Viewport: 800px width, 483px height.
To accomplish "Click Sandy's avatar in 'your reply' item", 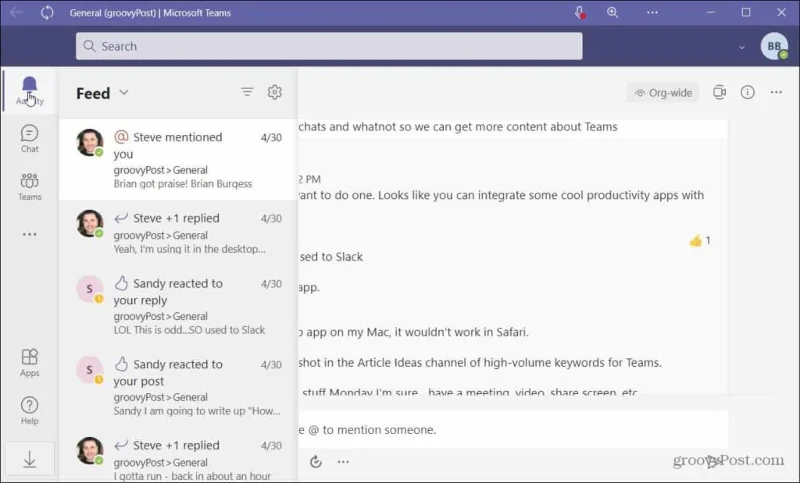I will pos(90,289).
